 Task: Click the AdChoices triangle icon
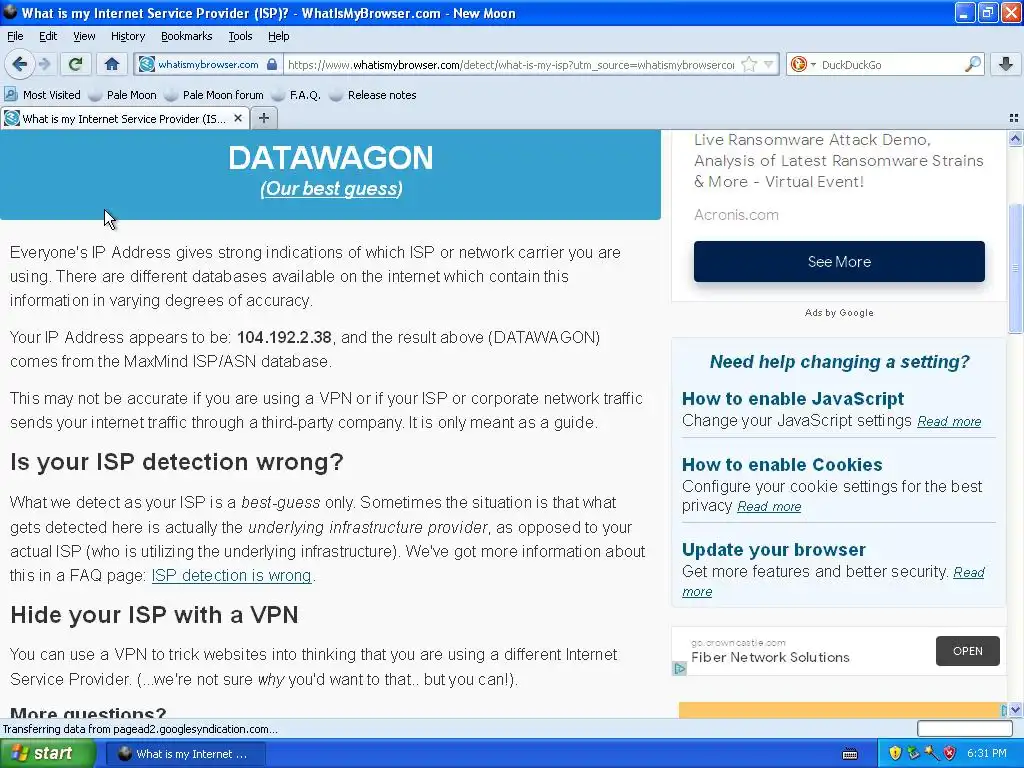(679, 669)
